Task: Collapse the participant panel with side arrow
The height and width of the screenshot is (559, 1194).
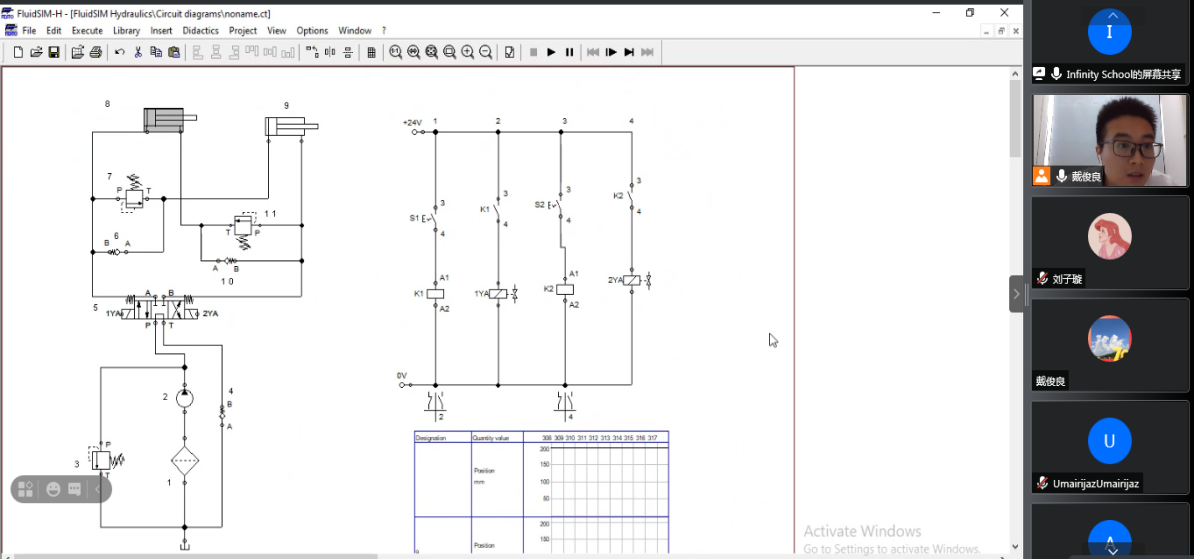Action: [1016, 294]
